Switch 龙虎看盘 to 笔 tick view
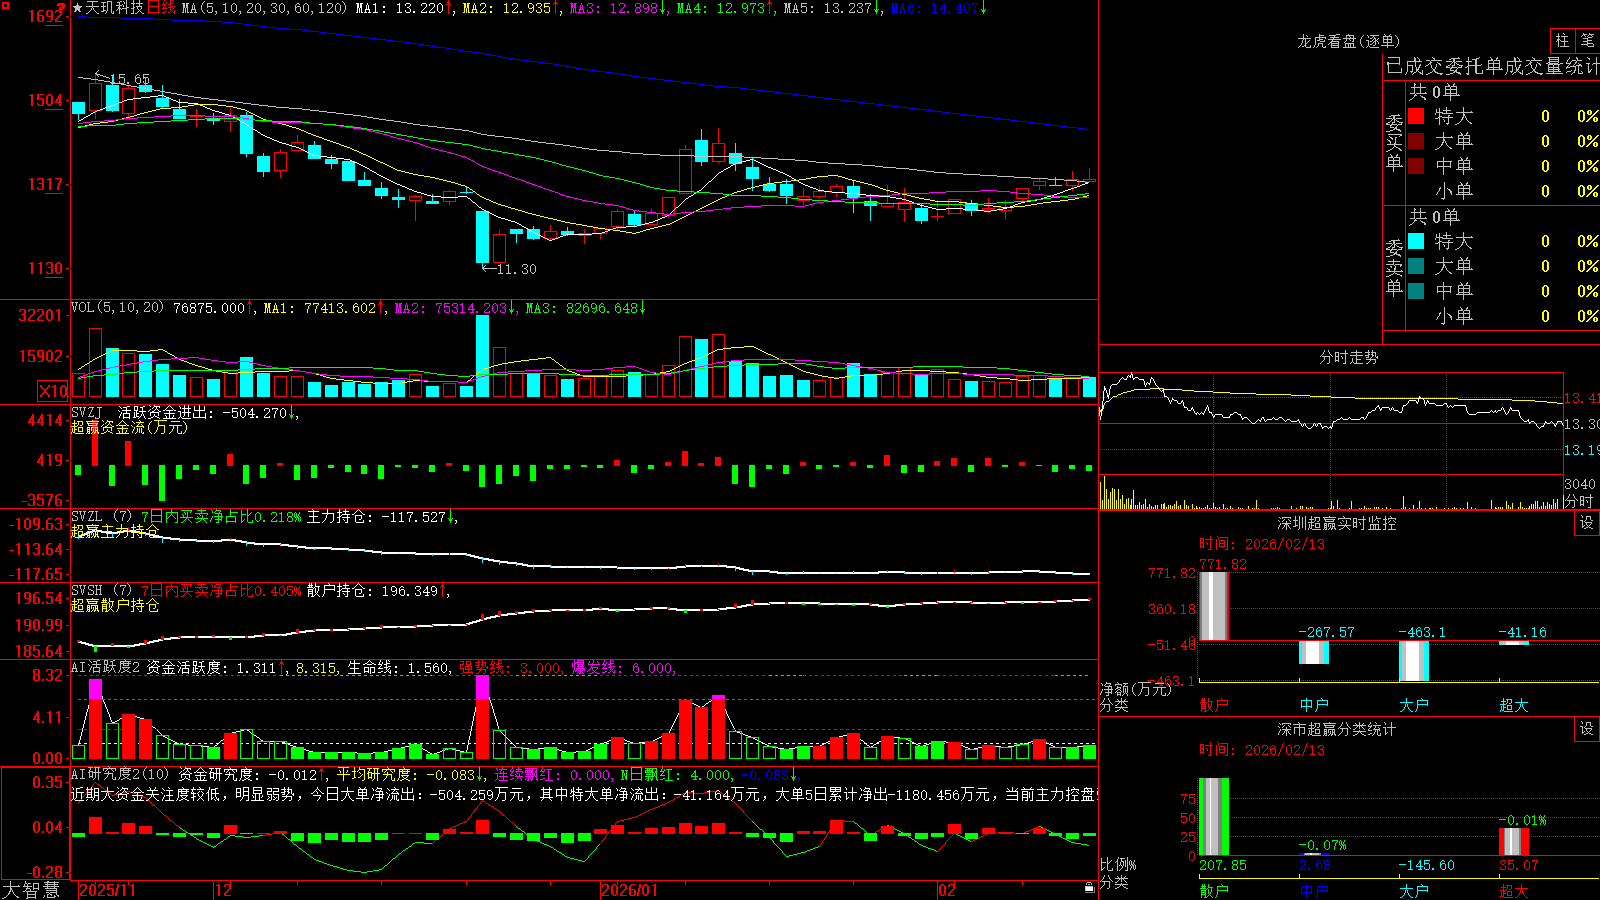 [1588, 41]
